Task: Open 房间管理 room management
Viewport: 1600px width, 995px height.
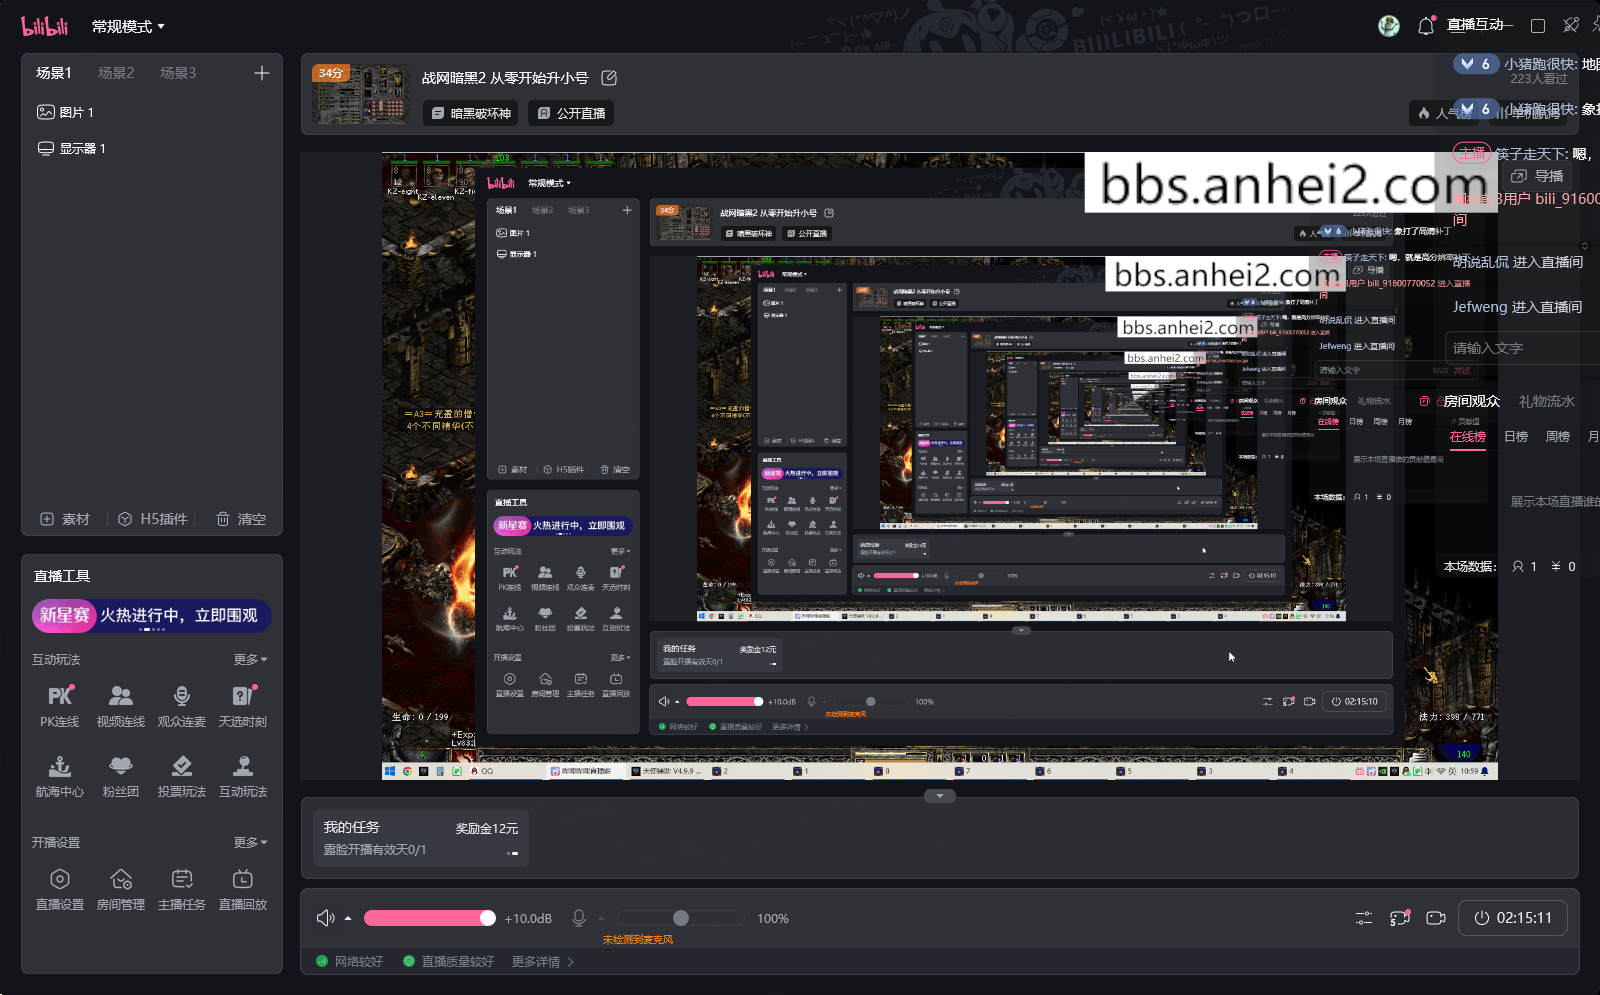Action: [x=121, y=889]
